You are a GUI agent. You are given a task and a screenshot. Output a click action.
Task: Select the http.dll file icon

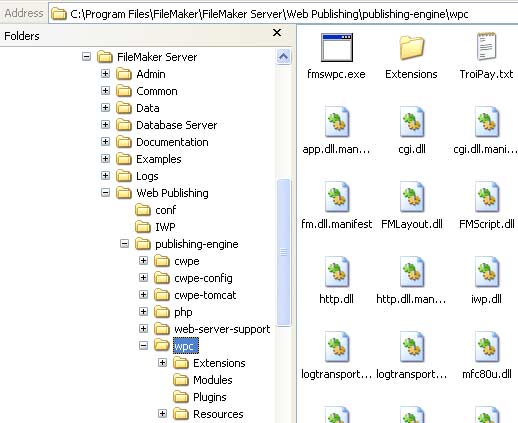(x=337, y=272)
